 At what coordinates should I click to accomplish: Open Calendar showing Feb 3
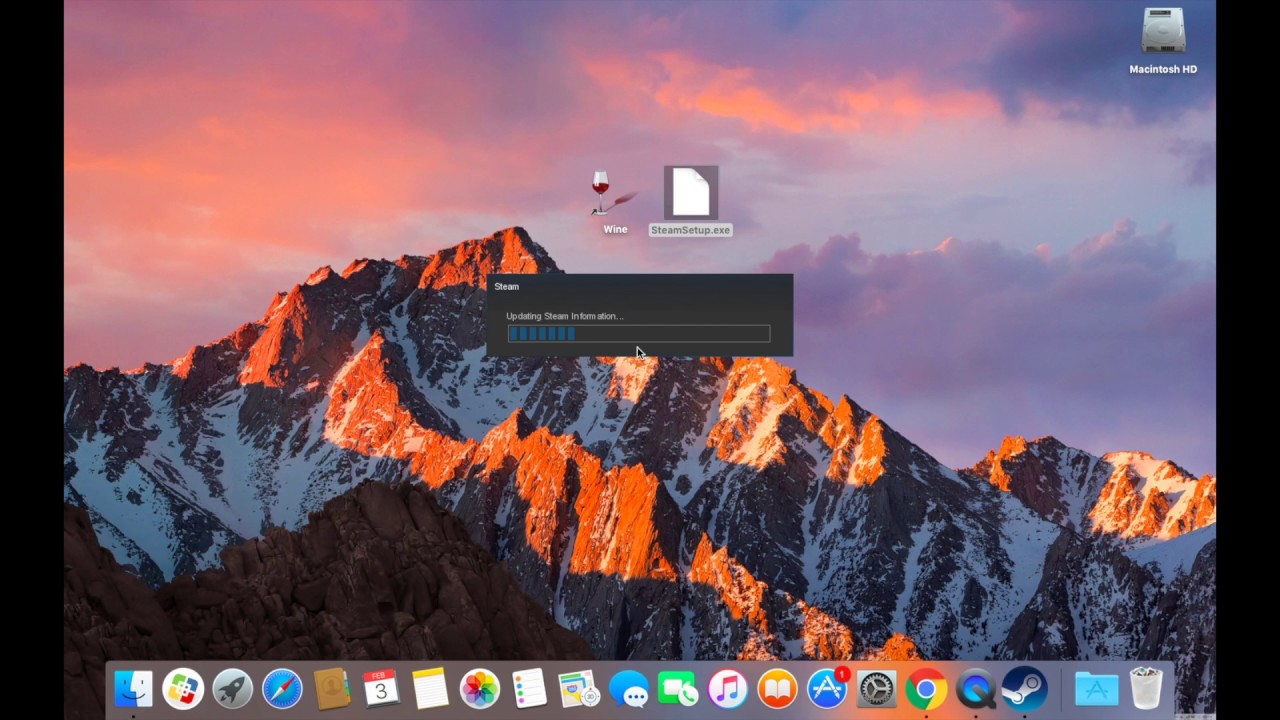click(381, 689)
